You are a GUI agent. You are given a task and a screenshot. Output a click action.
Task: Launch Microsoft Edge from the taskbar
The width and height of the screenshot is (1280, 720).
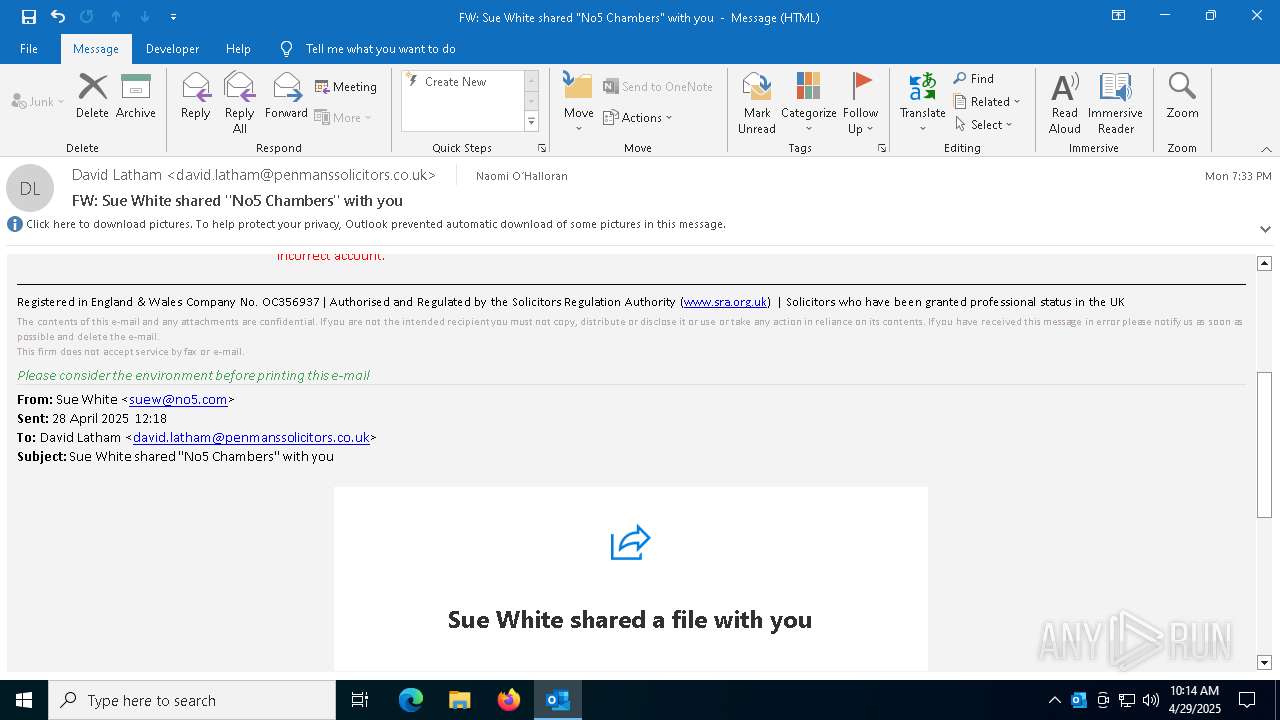coord(411,700)
